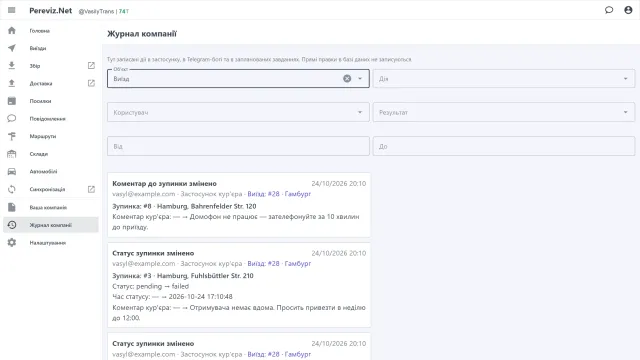Viewport: 640px width, 360px height.
Task: Open synchronization external link icon
Action: click(x=91, y=189)
